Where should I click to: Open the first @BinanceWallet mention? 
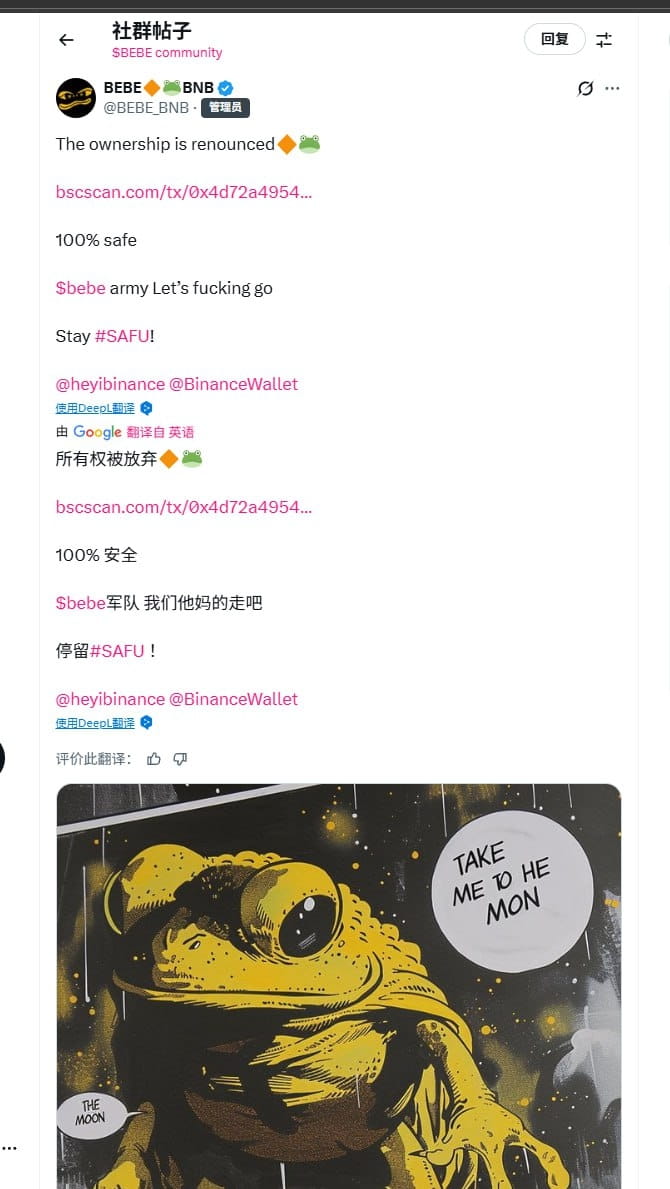pyautogui.click(x=233, y=384)
